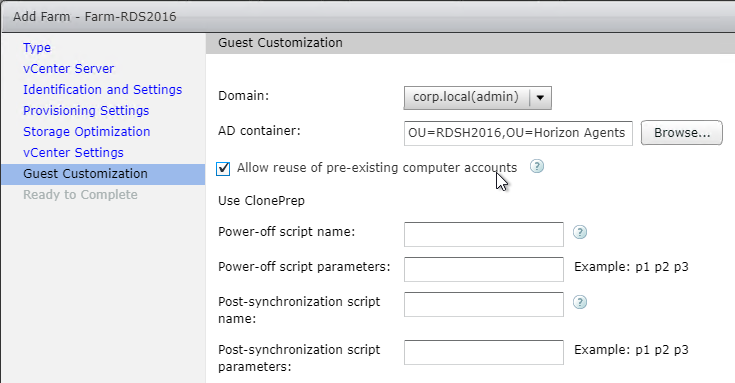Uncheck Allow reuse of pre-existing computer accounts

pos(223,168)
